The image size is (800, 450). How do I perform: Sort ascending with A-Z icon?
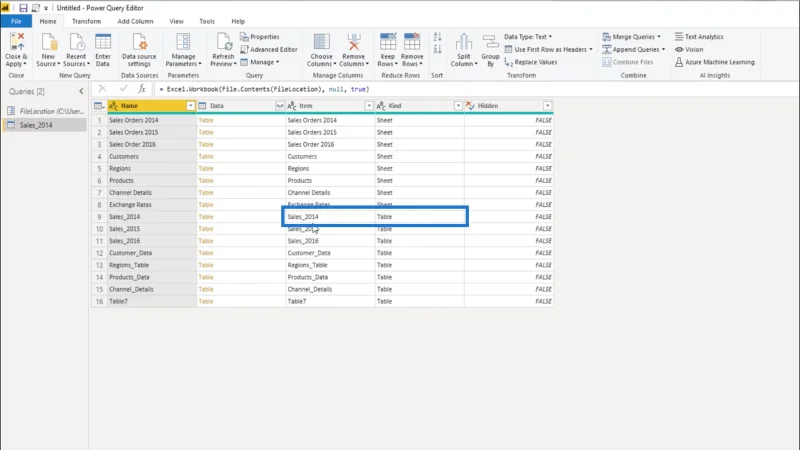(x=437, y=37)
